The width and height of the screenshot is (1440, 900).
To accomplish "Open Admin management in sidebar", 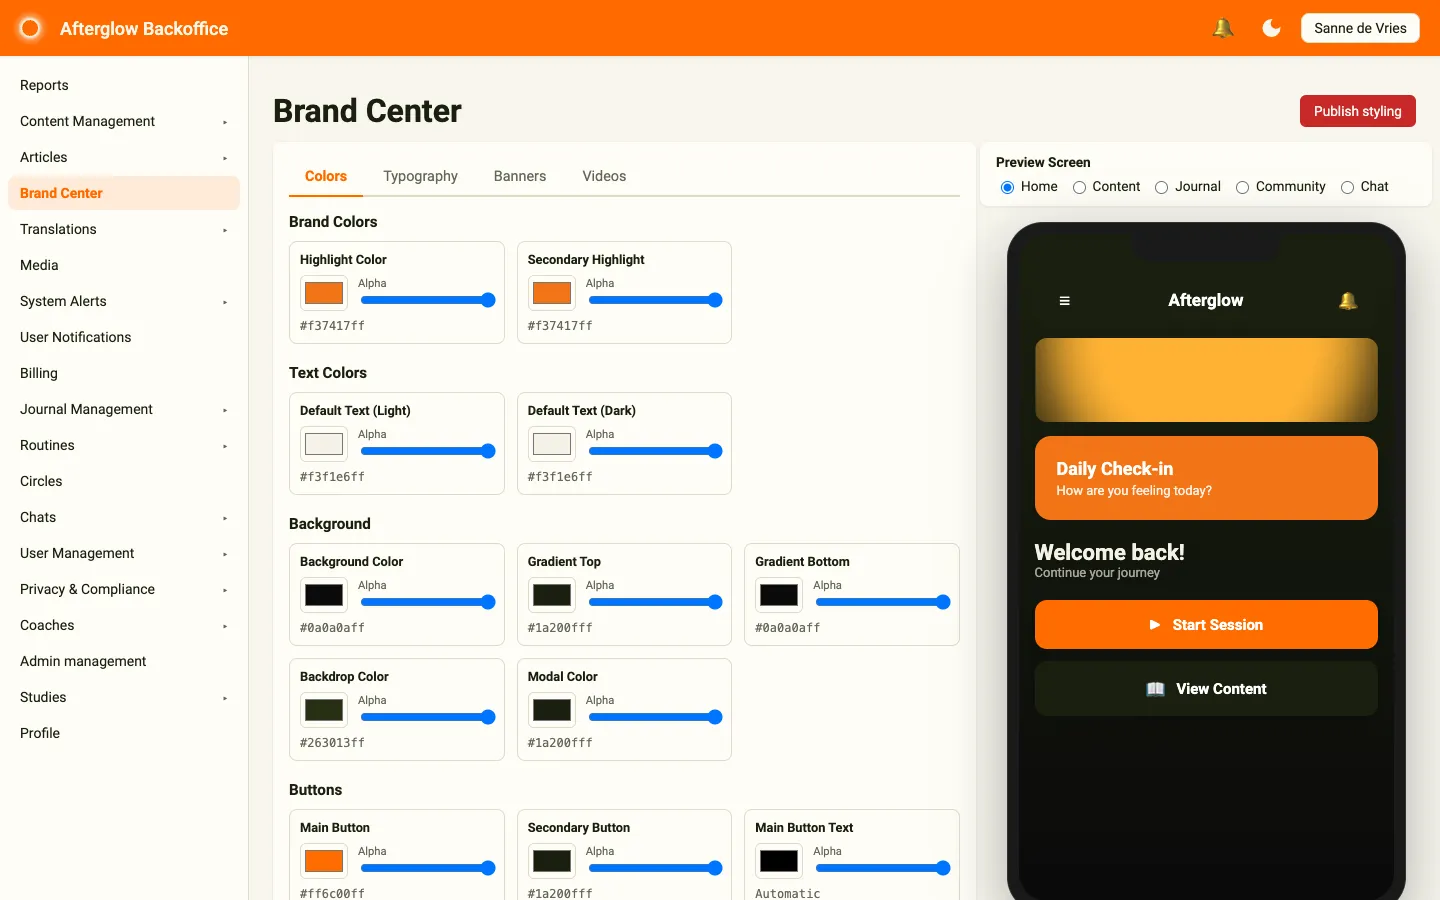I will (124, 661).
